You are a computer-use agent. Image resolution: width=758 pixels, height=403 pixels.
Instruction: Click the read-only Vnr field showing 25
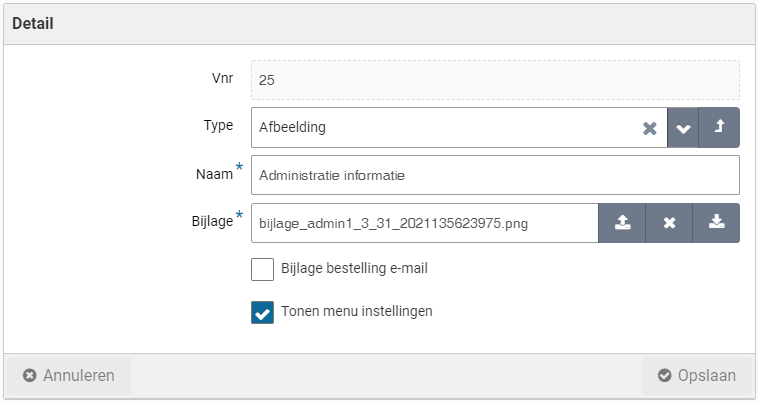click(494, 80)
